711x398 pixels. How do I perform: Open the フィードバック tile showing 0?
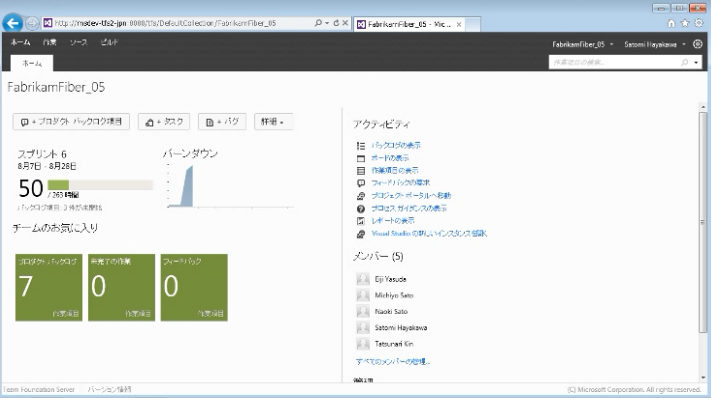point(194,287)
